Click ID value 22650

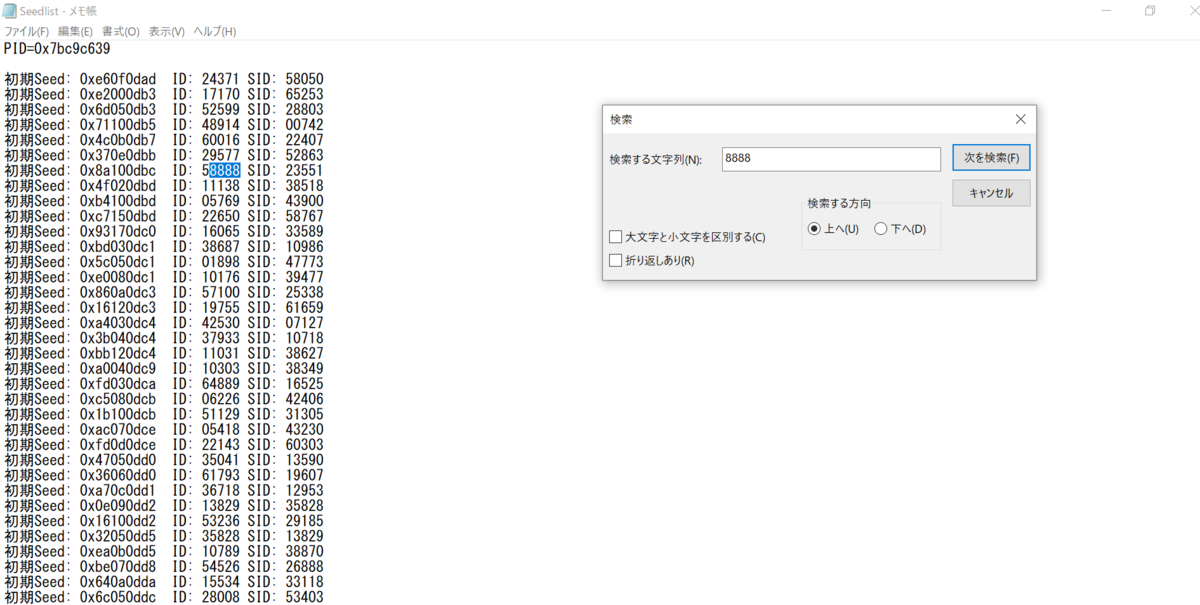click(221, 216)
